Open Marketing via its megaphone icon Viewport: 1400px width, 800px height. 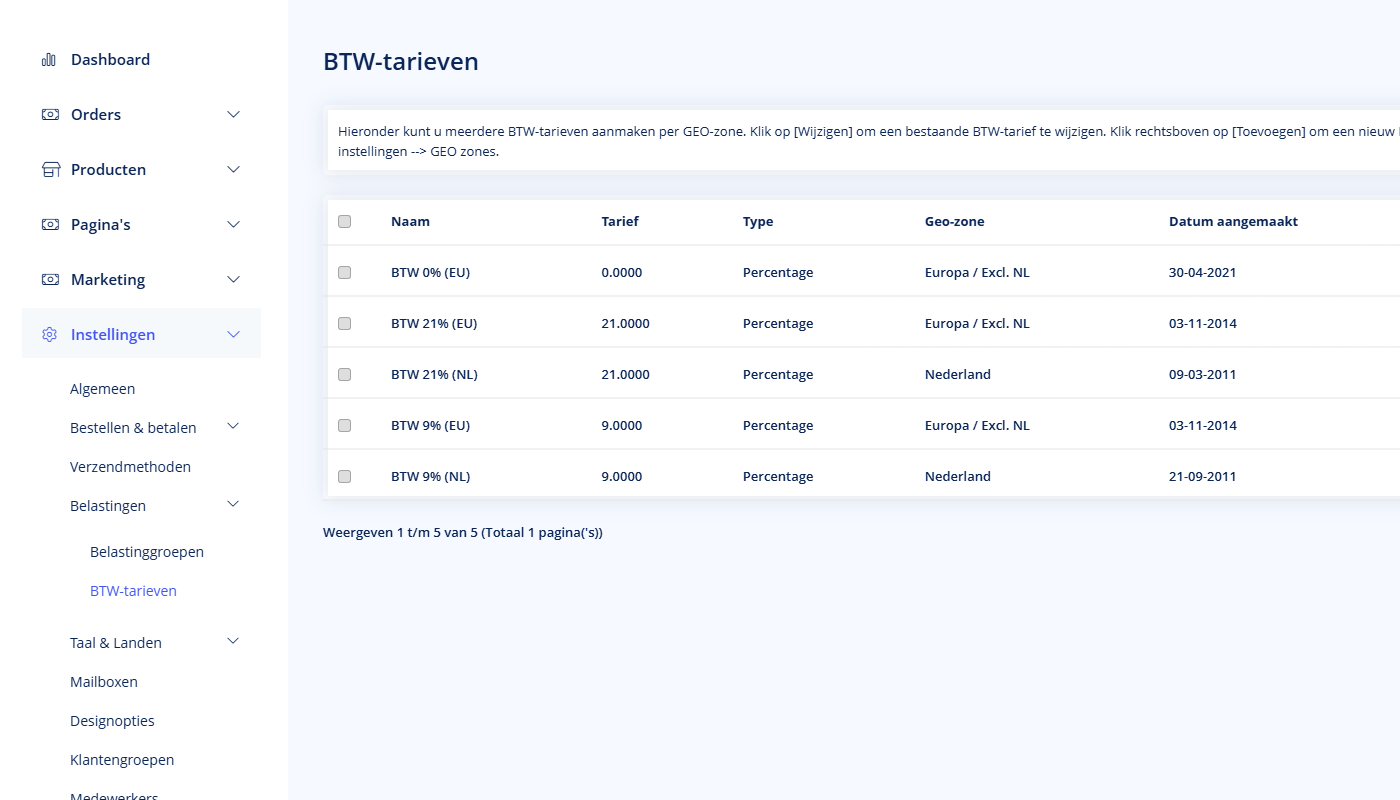(x=49, y=279)
